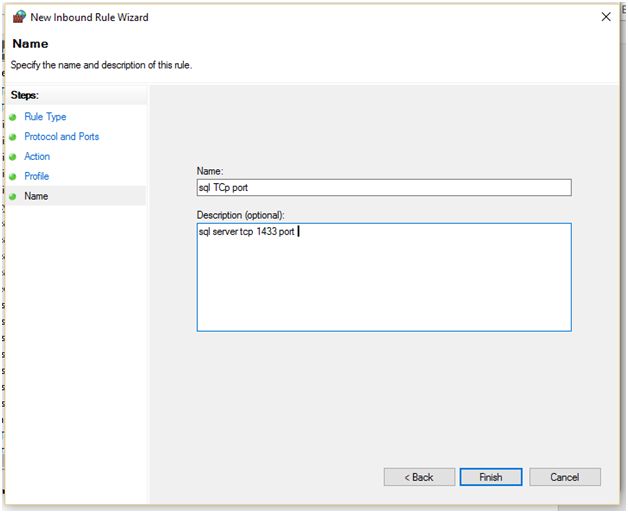Image resolution: width=628 pixels, height=513 pixels.
Task: Cancel the inbound rule wizard
Action: tap(565, 477)
